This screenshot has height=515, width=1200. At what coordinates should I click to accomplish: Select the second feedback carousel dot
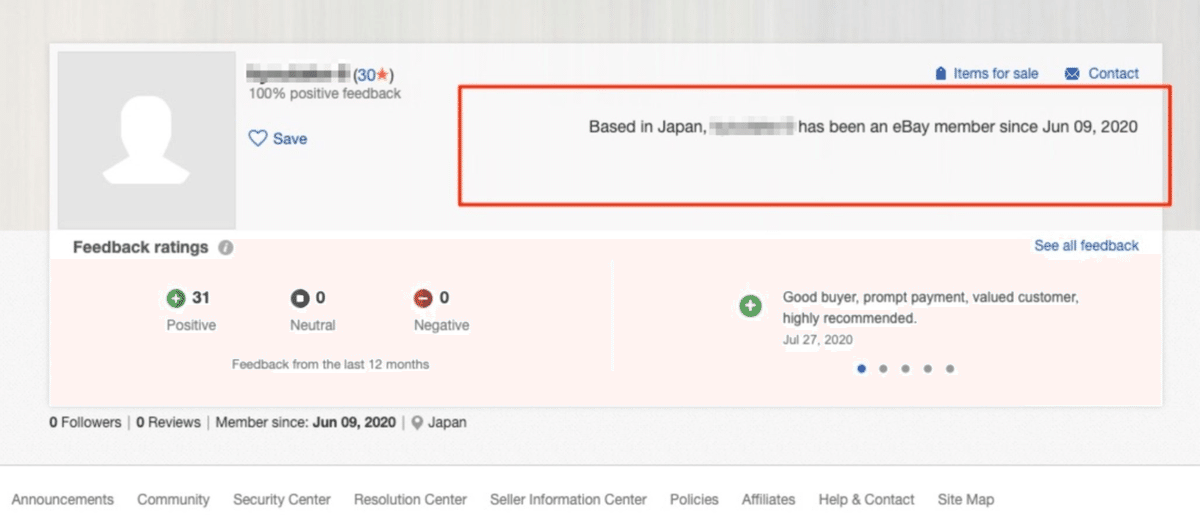pos(883,368)
